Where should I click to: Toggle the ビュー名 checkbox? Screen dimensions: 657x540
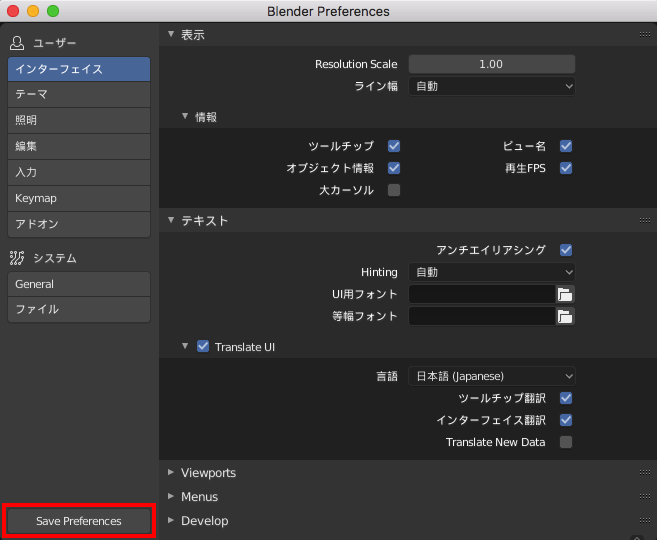point(566,146)
